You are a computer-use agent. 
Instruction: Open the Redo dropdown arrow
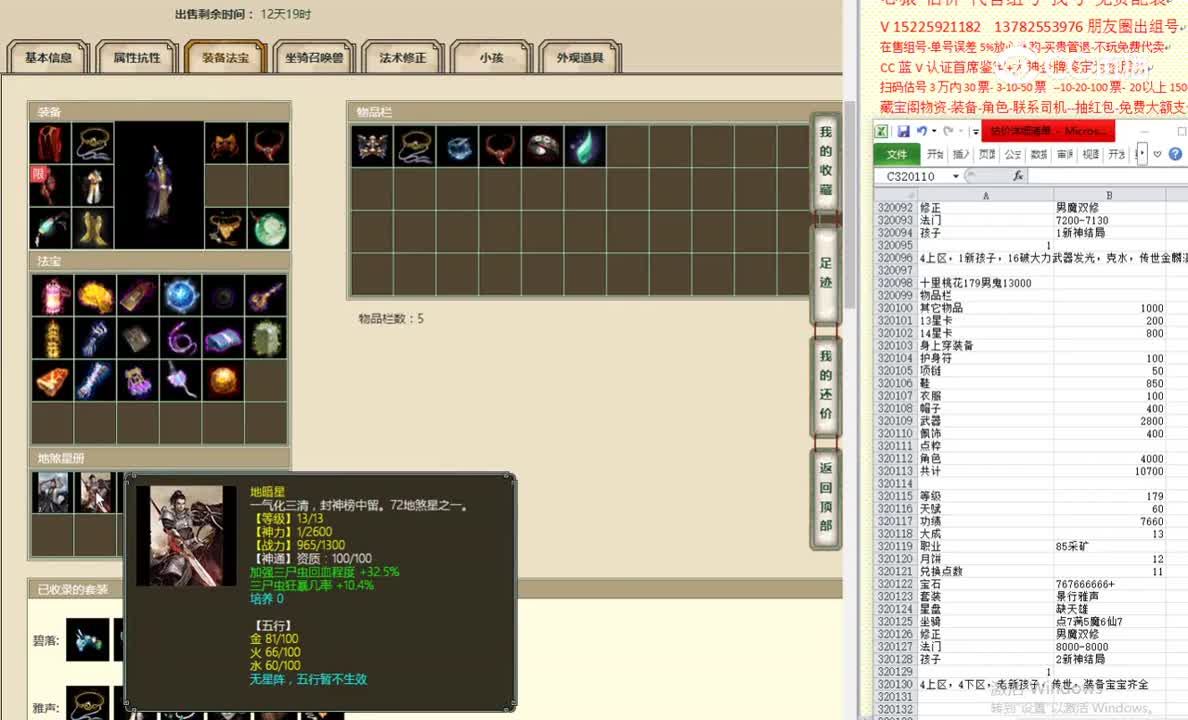click(959, 131)
